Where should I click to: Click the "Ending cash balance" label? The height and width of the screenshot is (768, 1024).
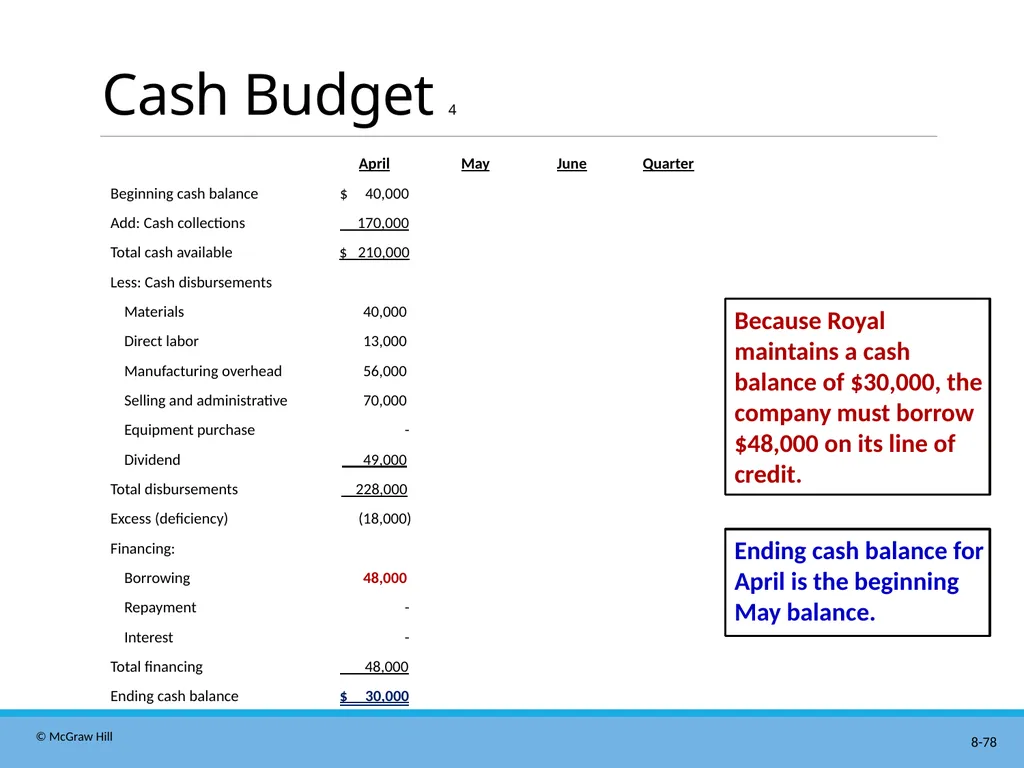click(174, 696)
